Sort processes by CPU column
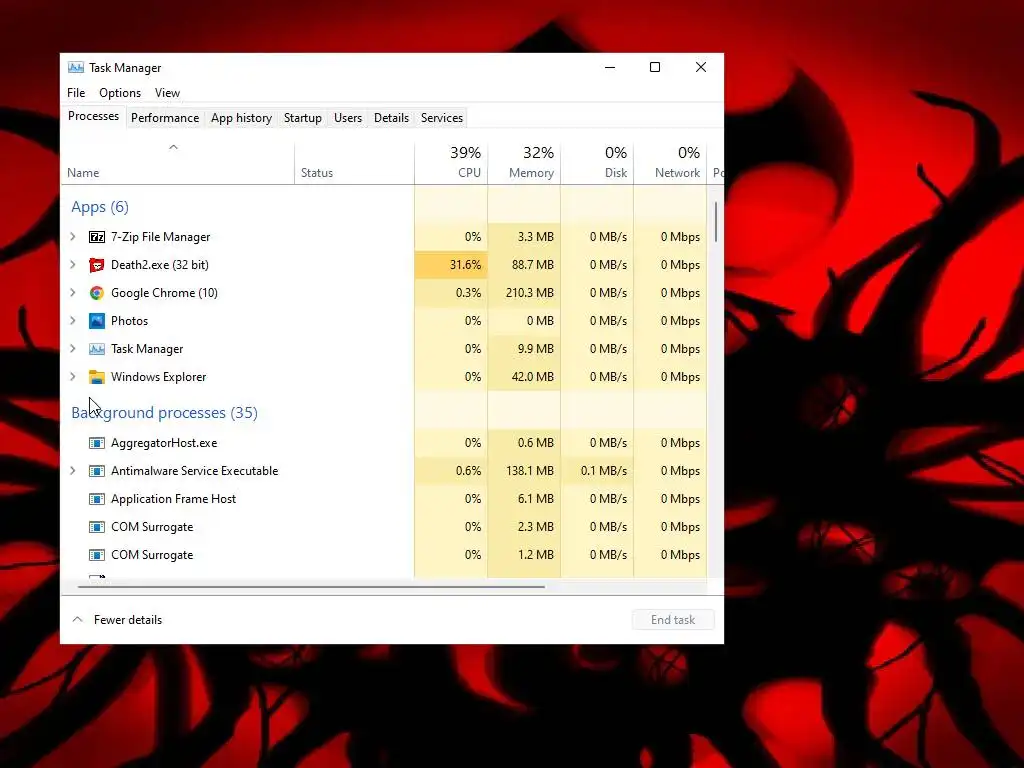1024x768 pixels. point(451,163)
